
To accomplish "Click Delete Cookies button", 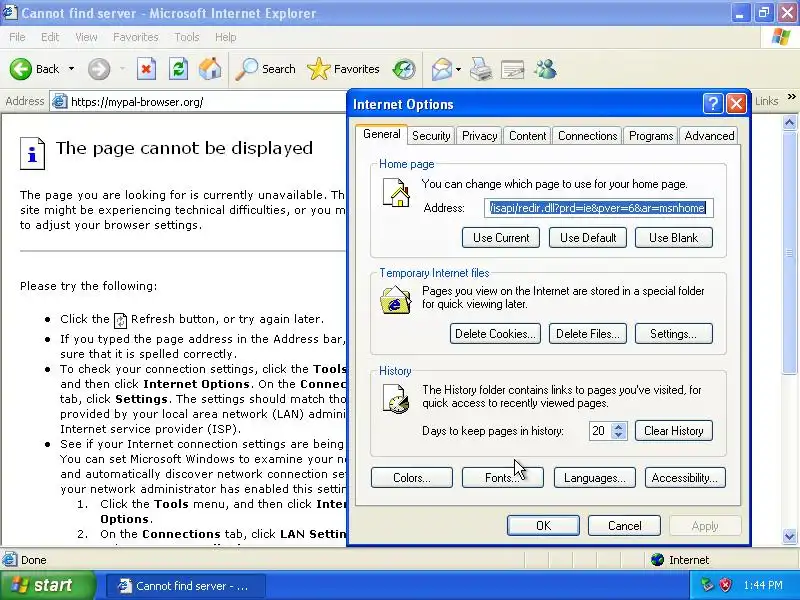I will pos(495,334).
